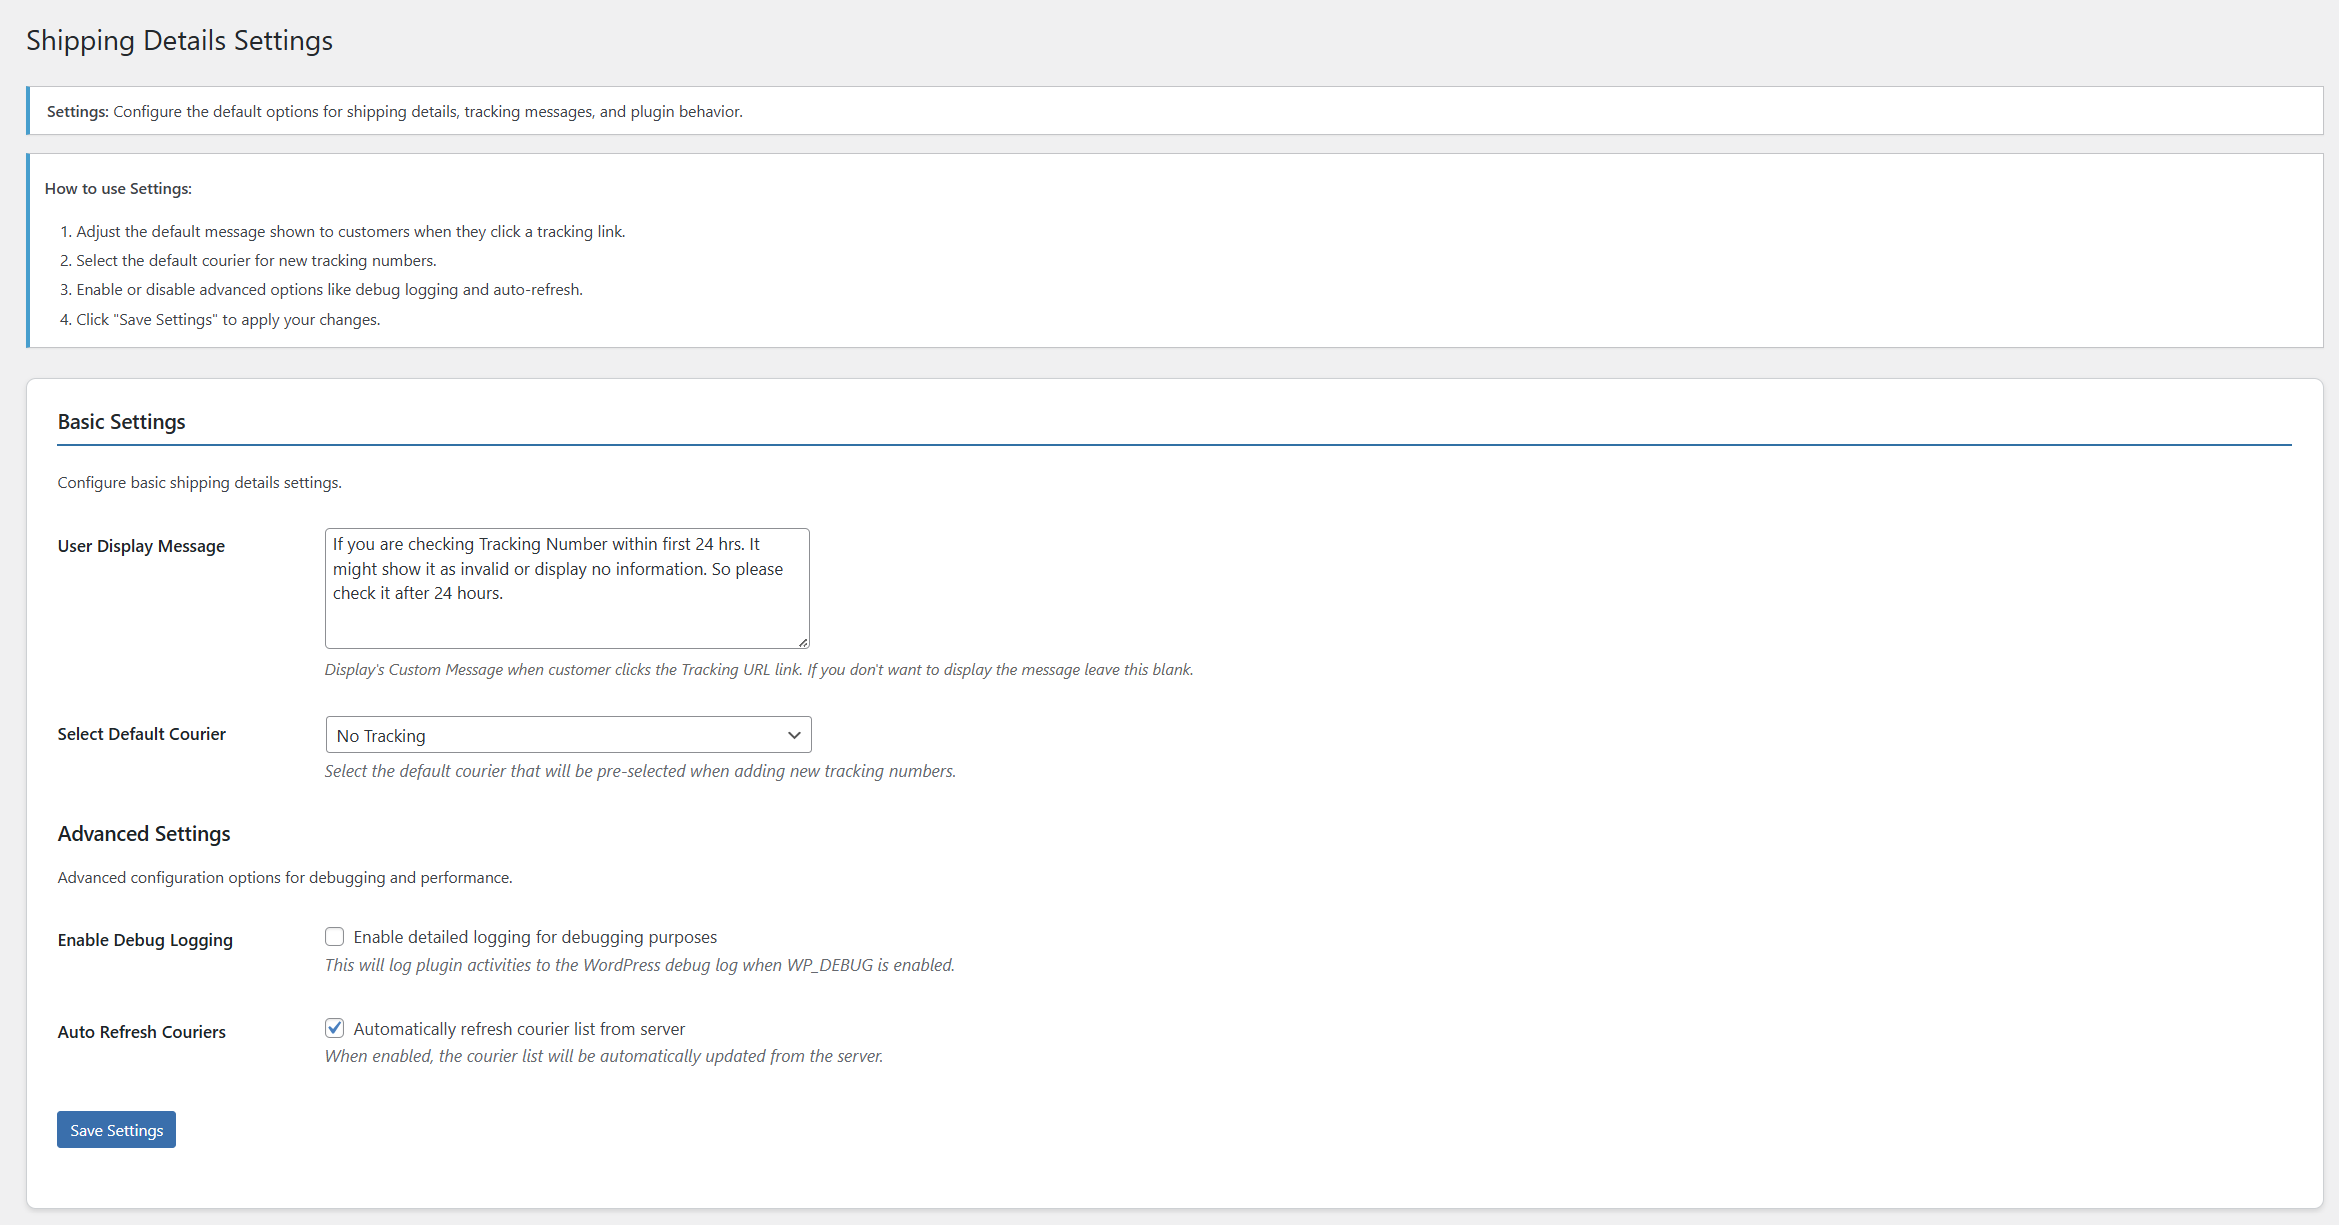Uncheck the Auto Refresh Couriers checkbox
The width and height of the screenshot is (2339, 1225).
334,1028
